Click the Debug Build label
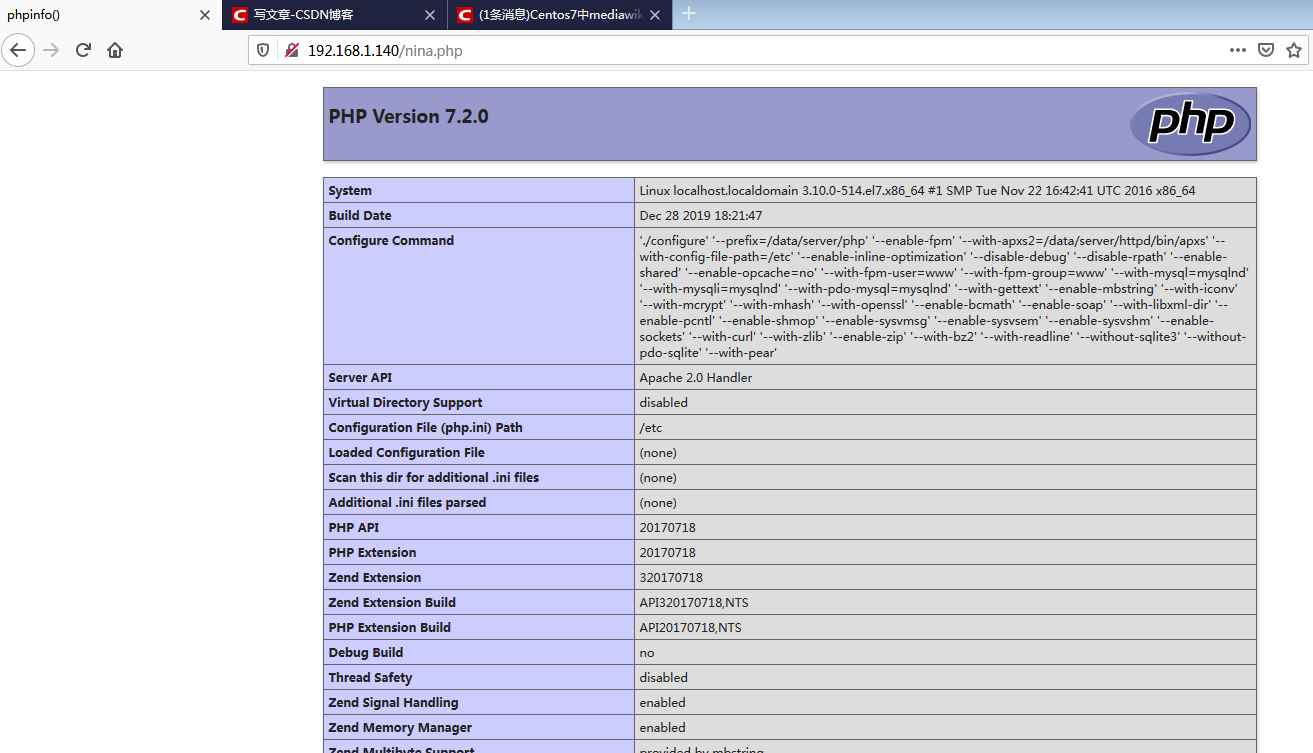 [x=366, y=653]
